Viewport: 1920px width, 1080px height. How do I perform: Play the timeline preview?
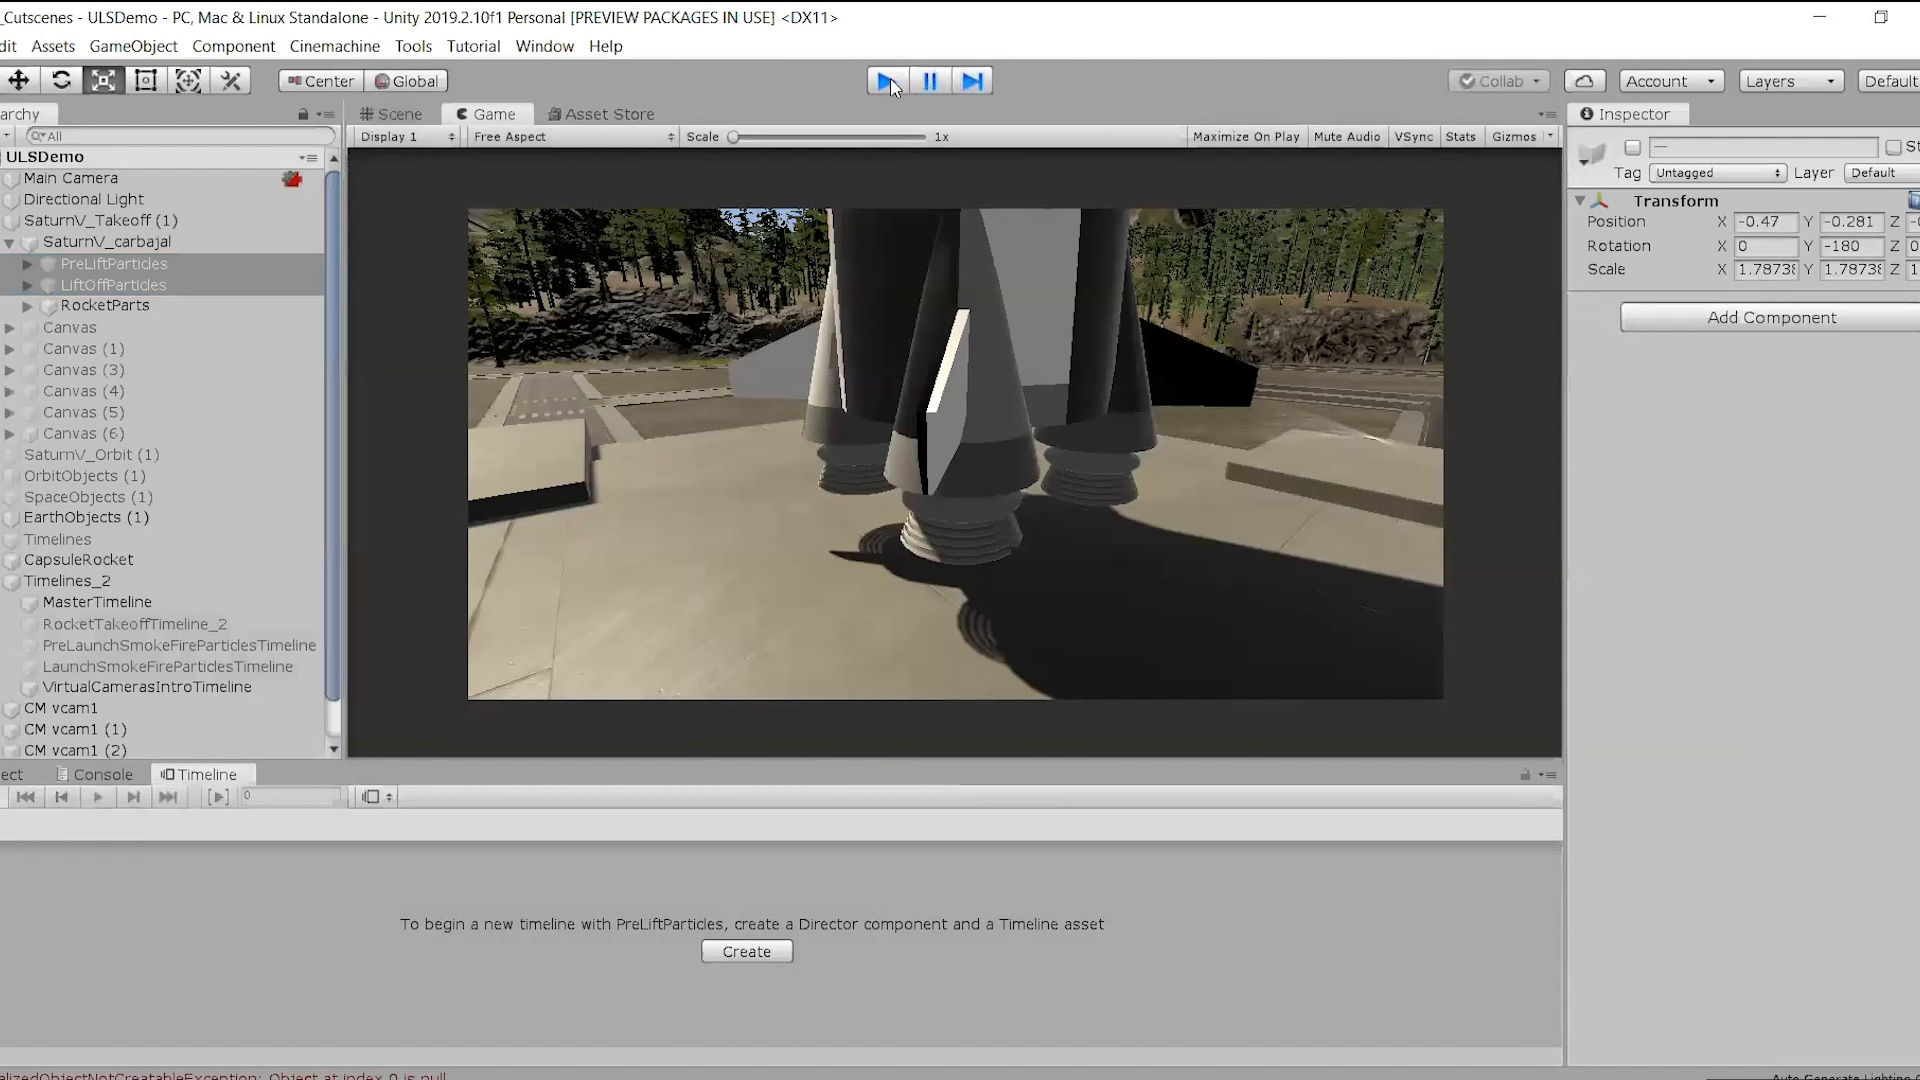click(97, 797)
